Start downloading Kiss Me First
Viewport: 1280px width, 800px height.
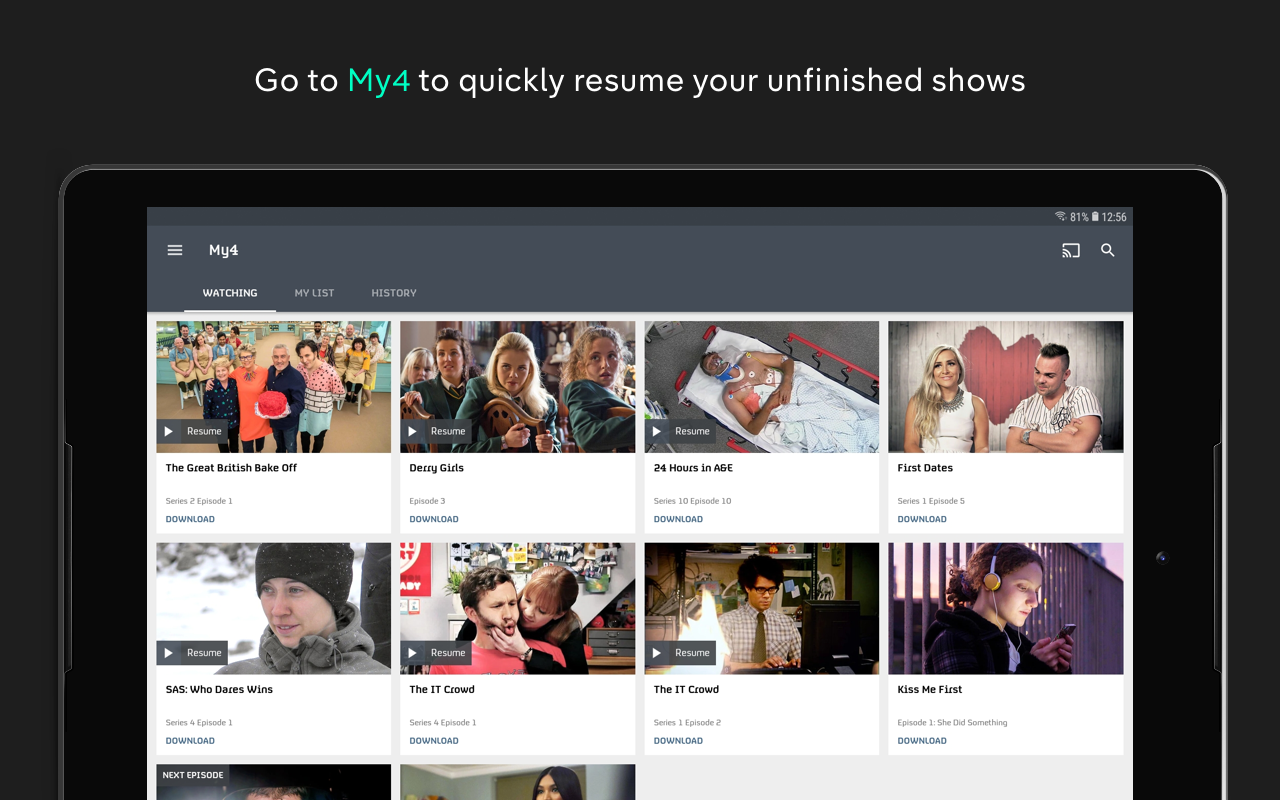tap(921, 740)
